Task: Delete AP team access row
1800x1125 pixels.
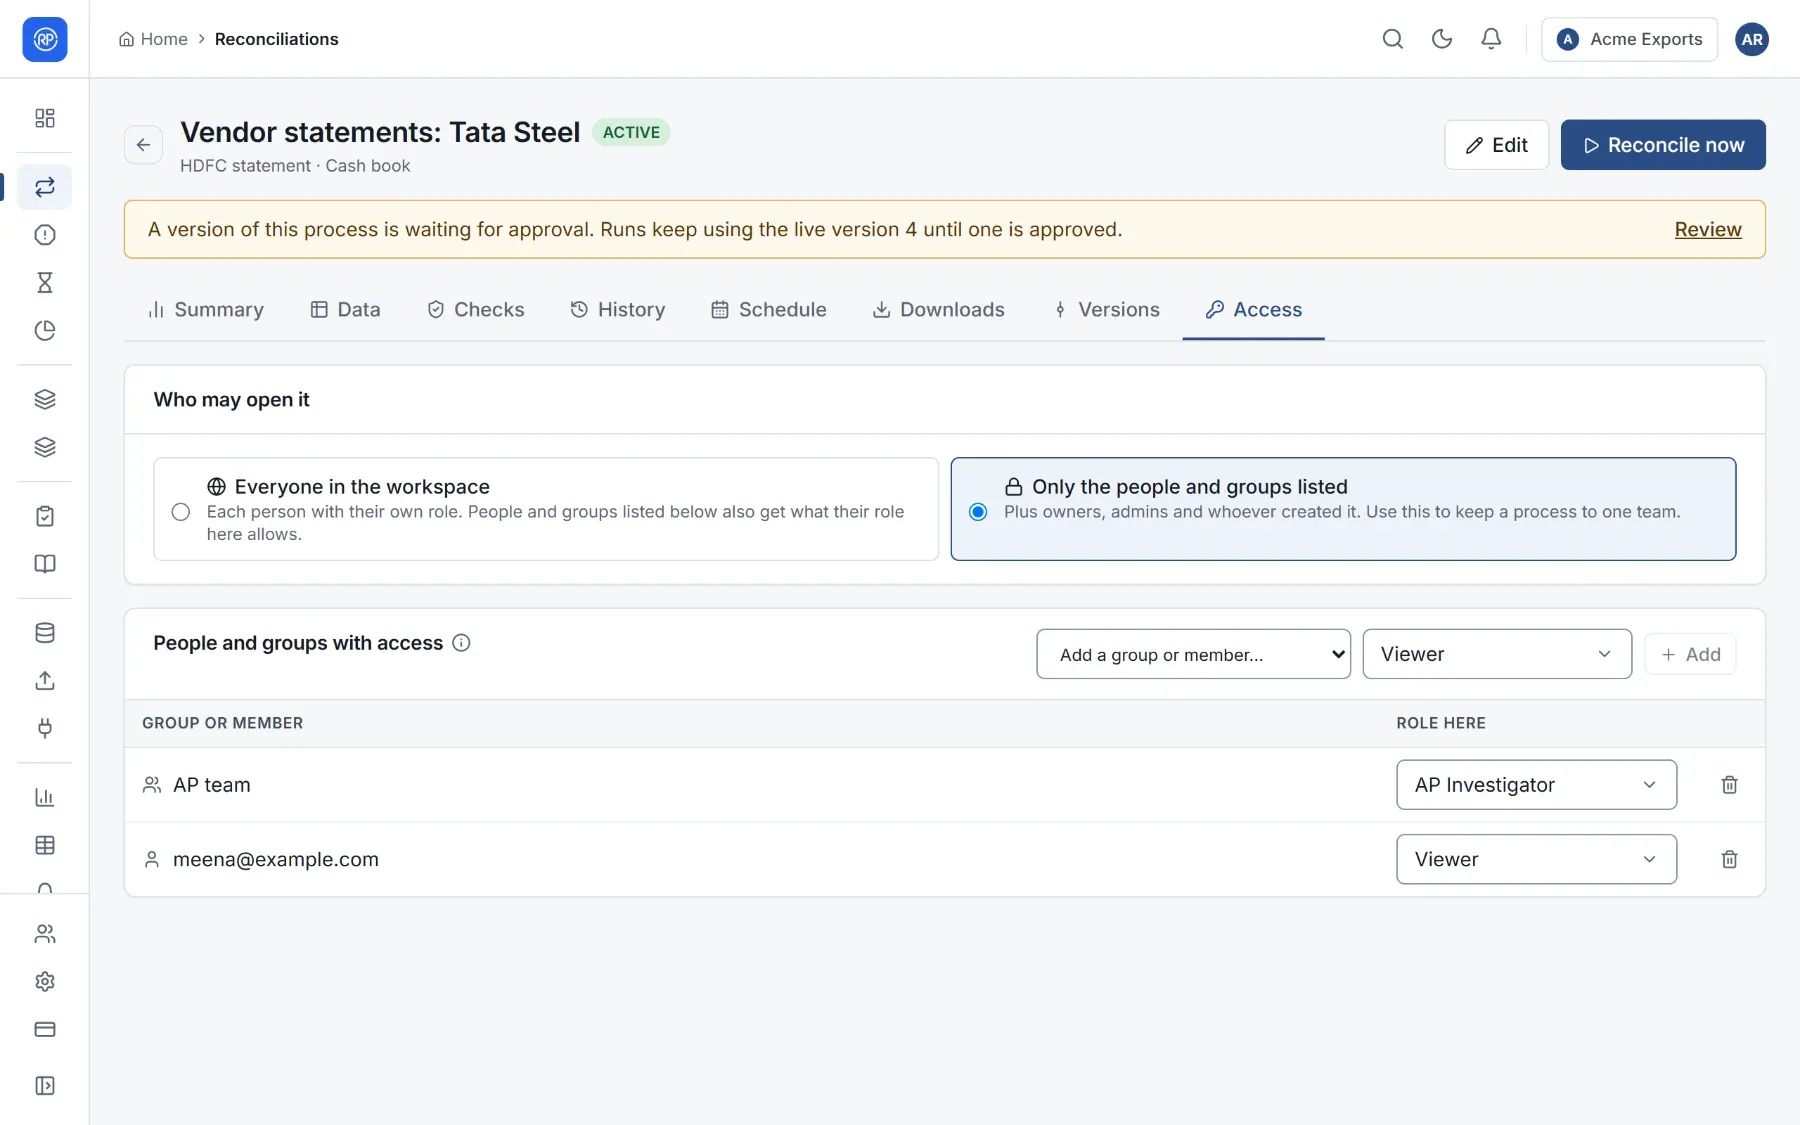Action: [x=1729, y=785]
